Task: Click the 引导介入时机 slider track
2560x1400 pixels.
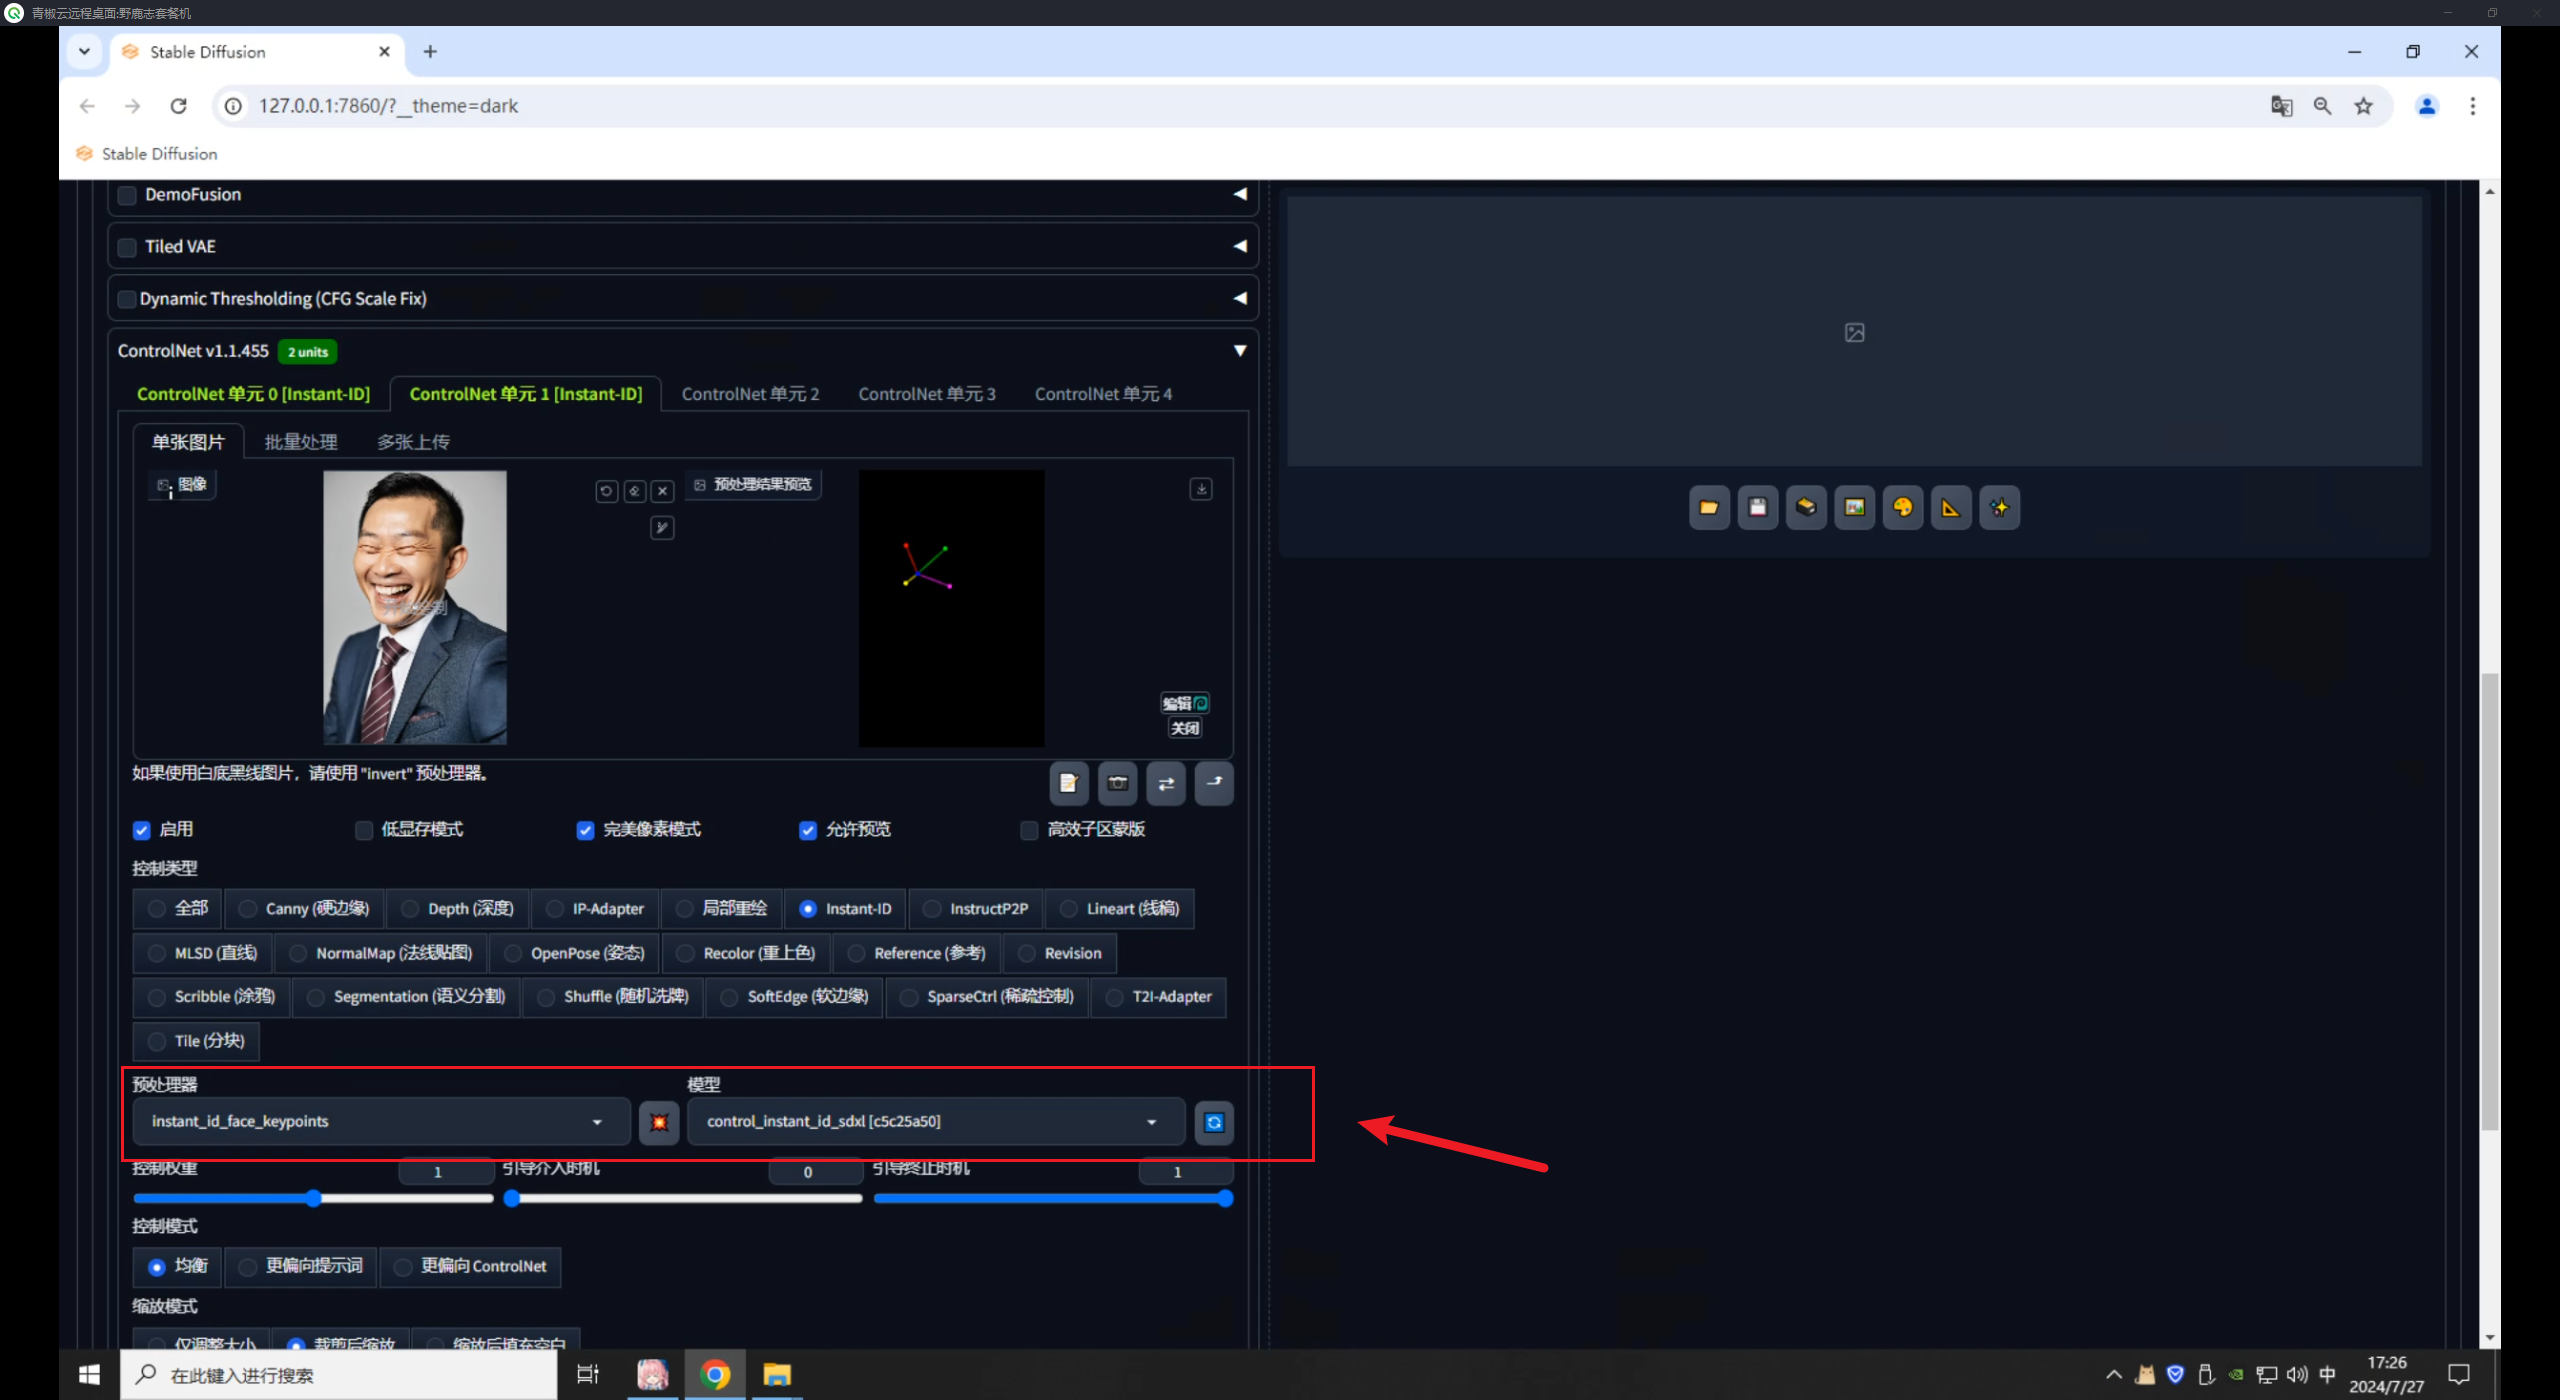Action: click(x=683, y=1198)
